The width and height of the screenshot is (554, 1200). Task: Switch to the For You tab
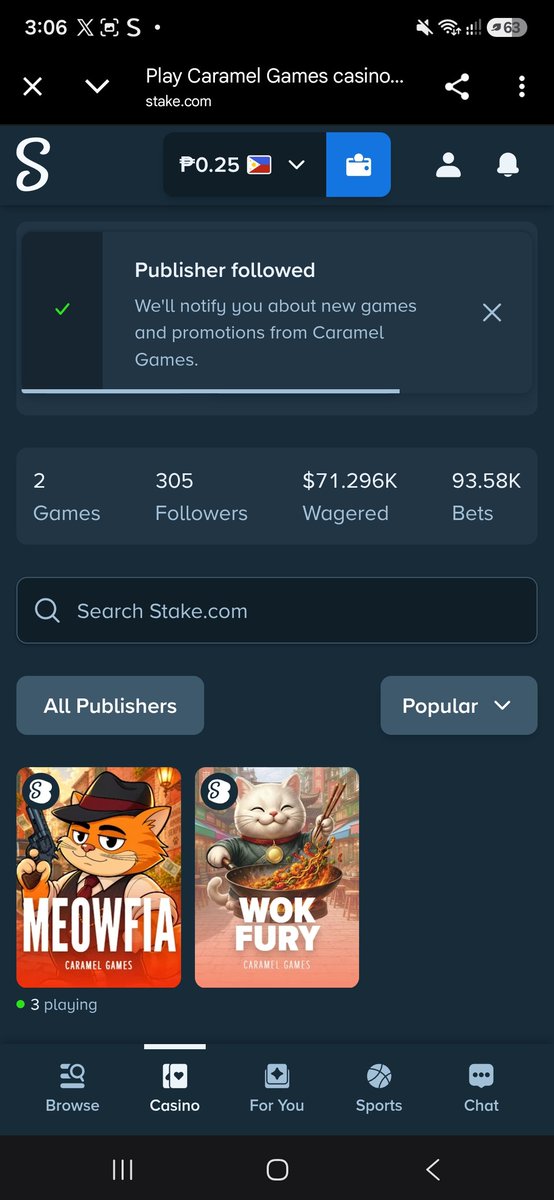[277, 1088]
